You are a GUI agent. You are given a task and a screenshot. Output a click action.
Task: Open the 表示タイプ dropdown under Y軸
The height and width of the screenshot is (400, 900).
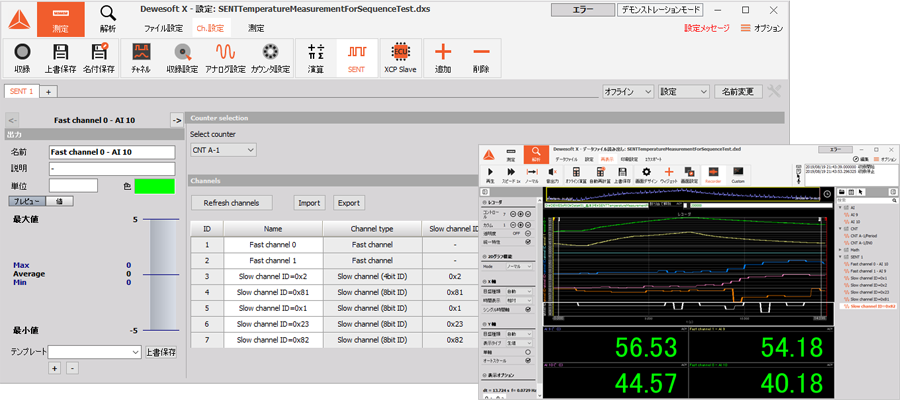pos(518,343)
